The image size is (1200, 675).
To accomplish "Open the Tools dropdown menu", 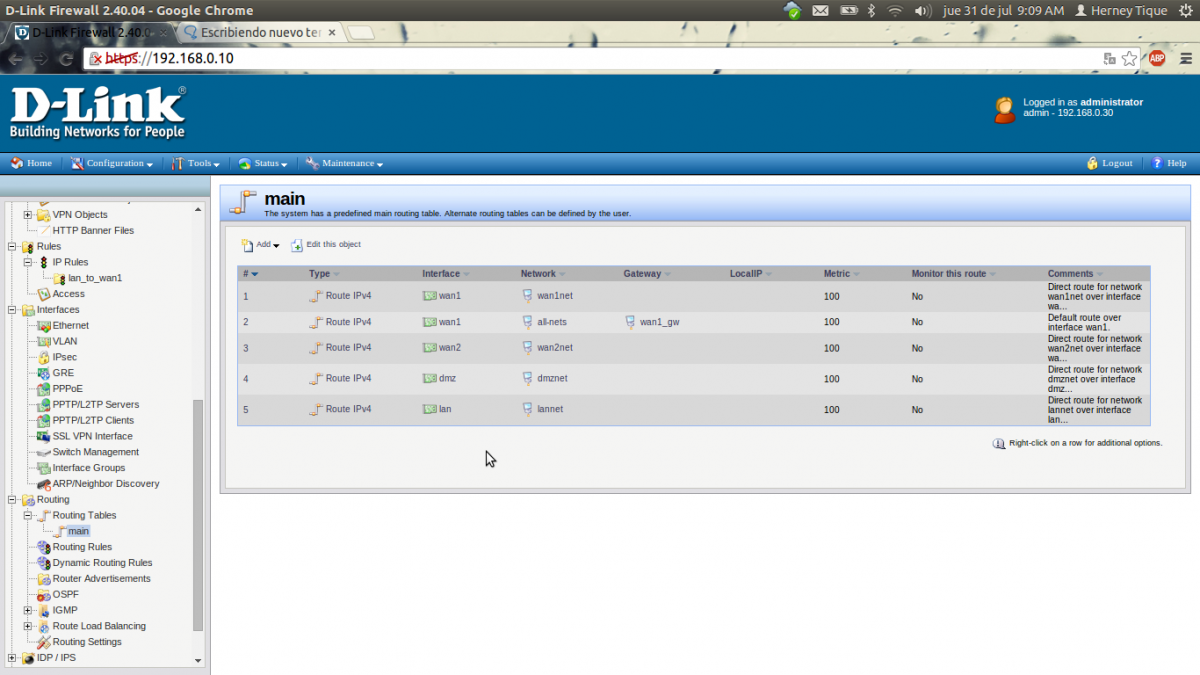I will 196,163.
